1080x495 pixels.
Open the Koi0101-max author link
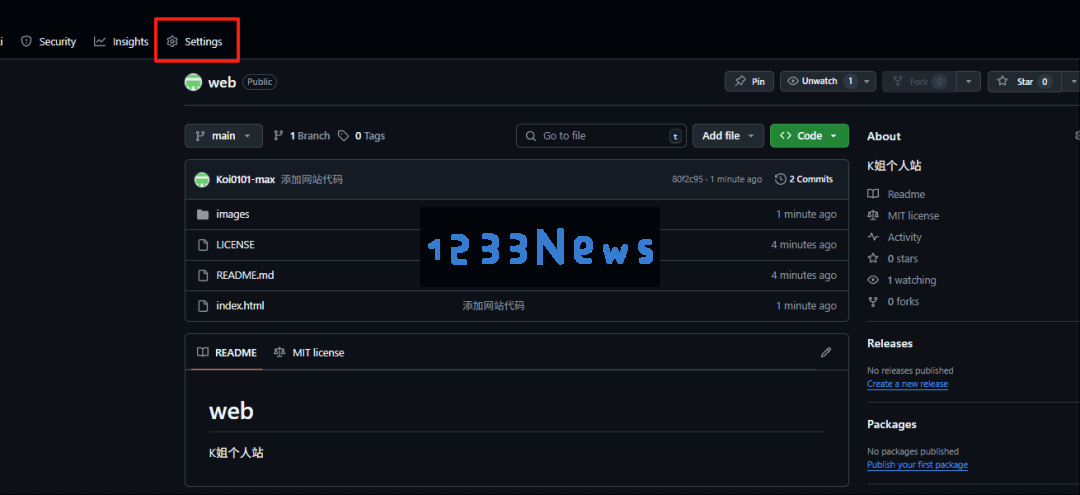click(245, 180)
